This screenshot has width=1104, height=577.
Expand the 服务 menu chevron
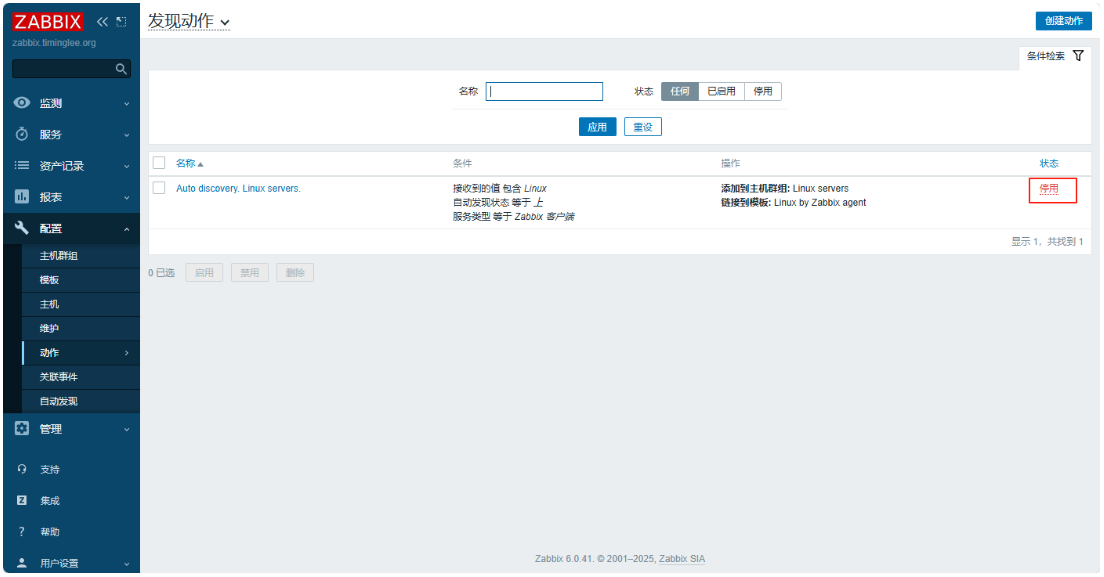tap(127, 134)
